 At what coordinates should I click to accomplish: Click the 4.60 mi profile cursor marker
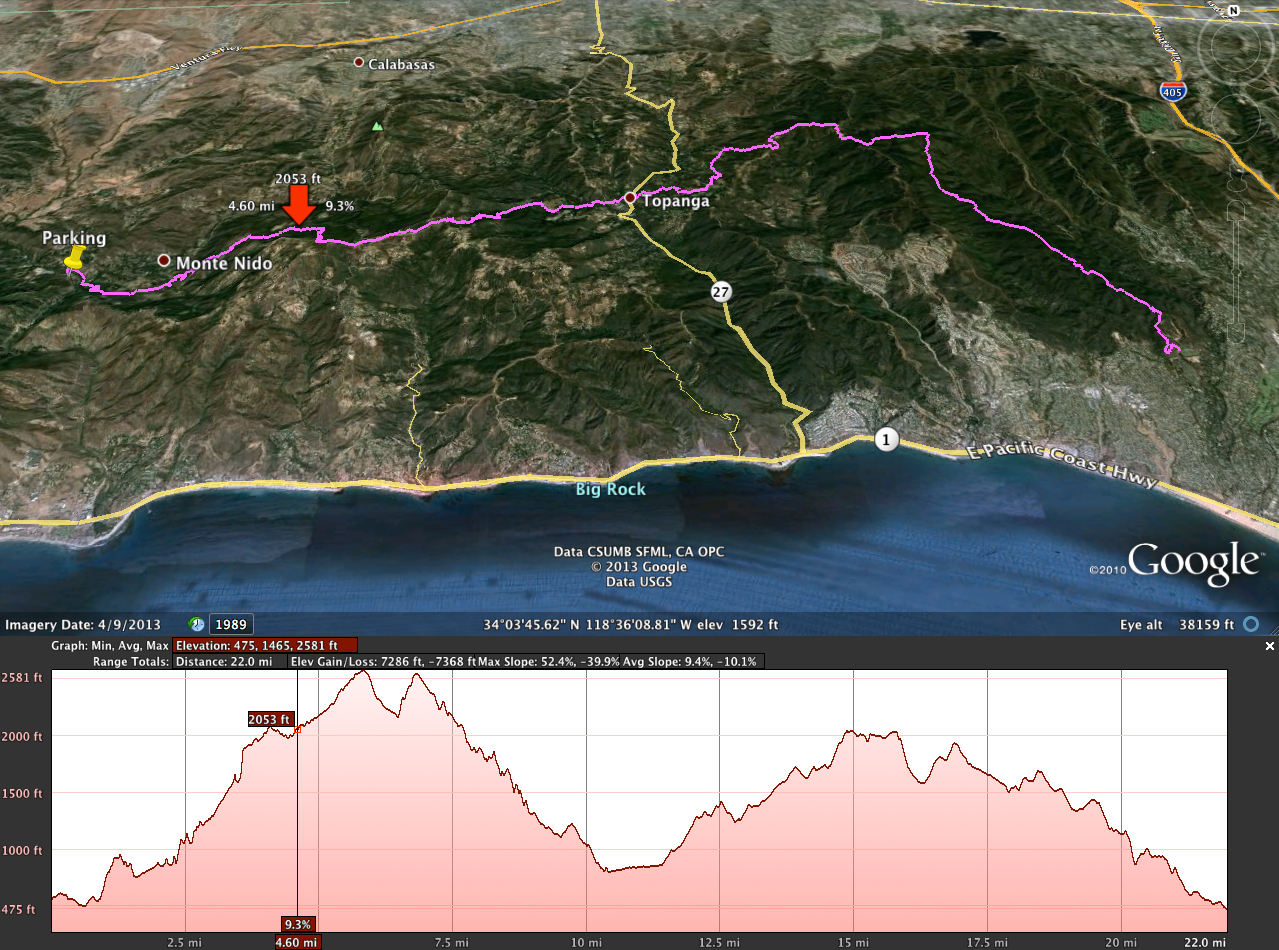point(298,942)
